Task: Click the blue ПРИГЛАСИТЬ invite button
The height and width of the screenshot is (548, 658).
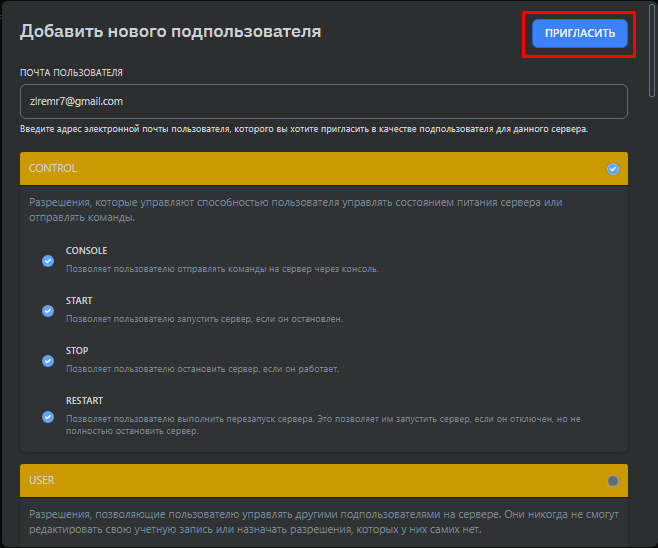Action: coord(580,33)
